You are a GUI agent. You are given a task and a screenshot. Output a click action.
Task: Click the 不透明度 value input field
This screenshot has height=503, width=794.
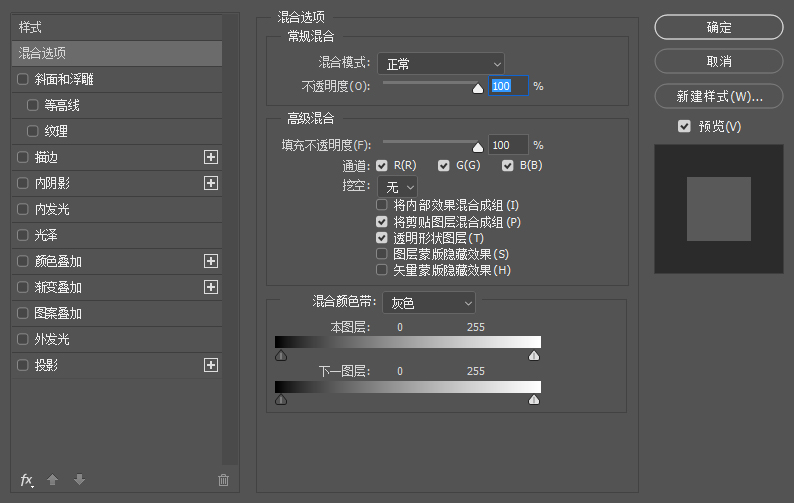(508, 86)
